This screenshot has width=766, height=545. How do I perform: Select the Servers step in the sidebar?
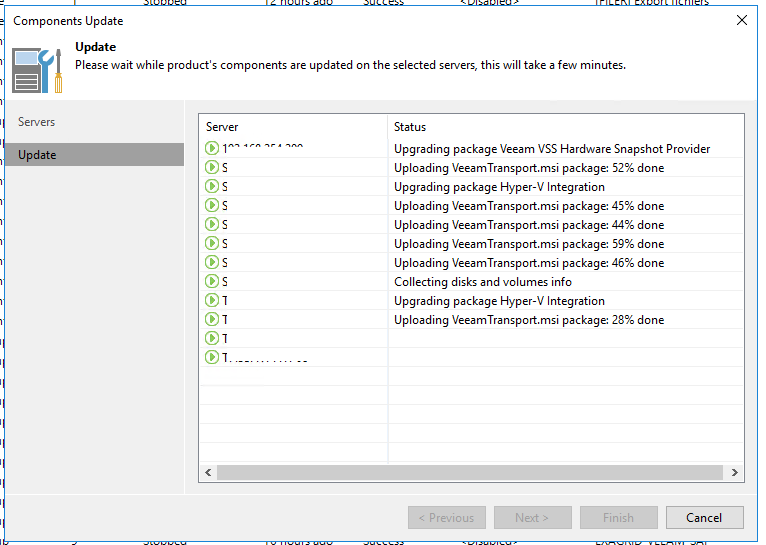click(37, 122)
